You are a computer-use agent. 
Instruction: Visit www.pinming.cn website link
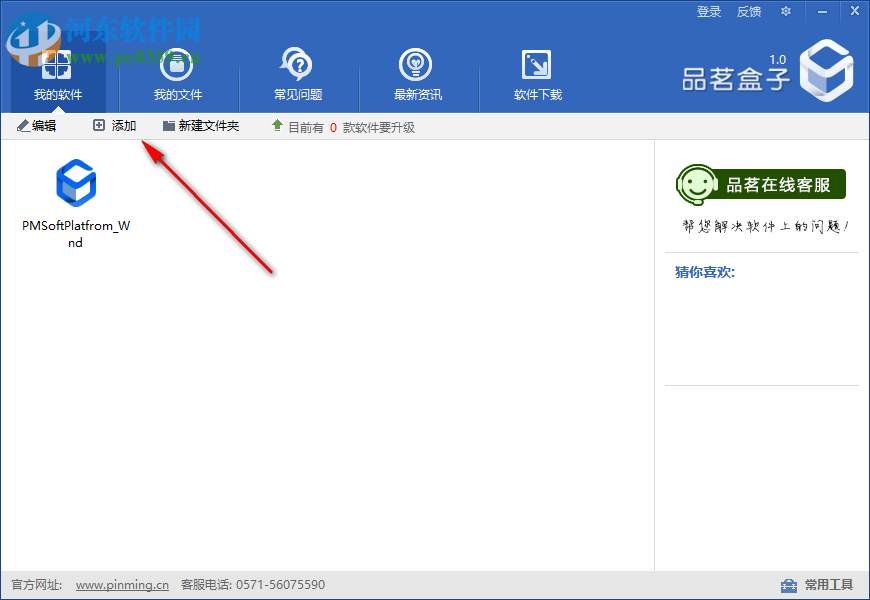point(121,585)
